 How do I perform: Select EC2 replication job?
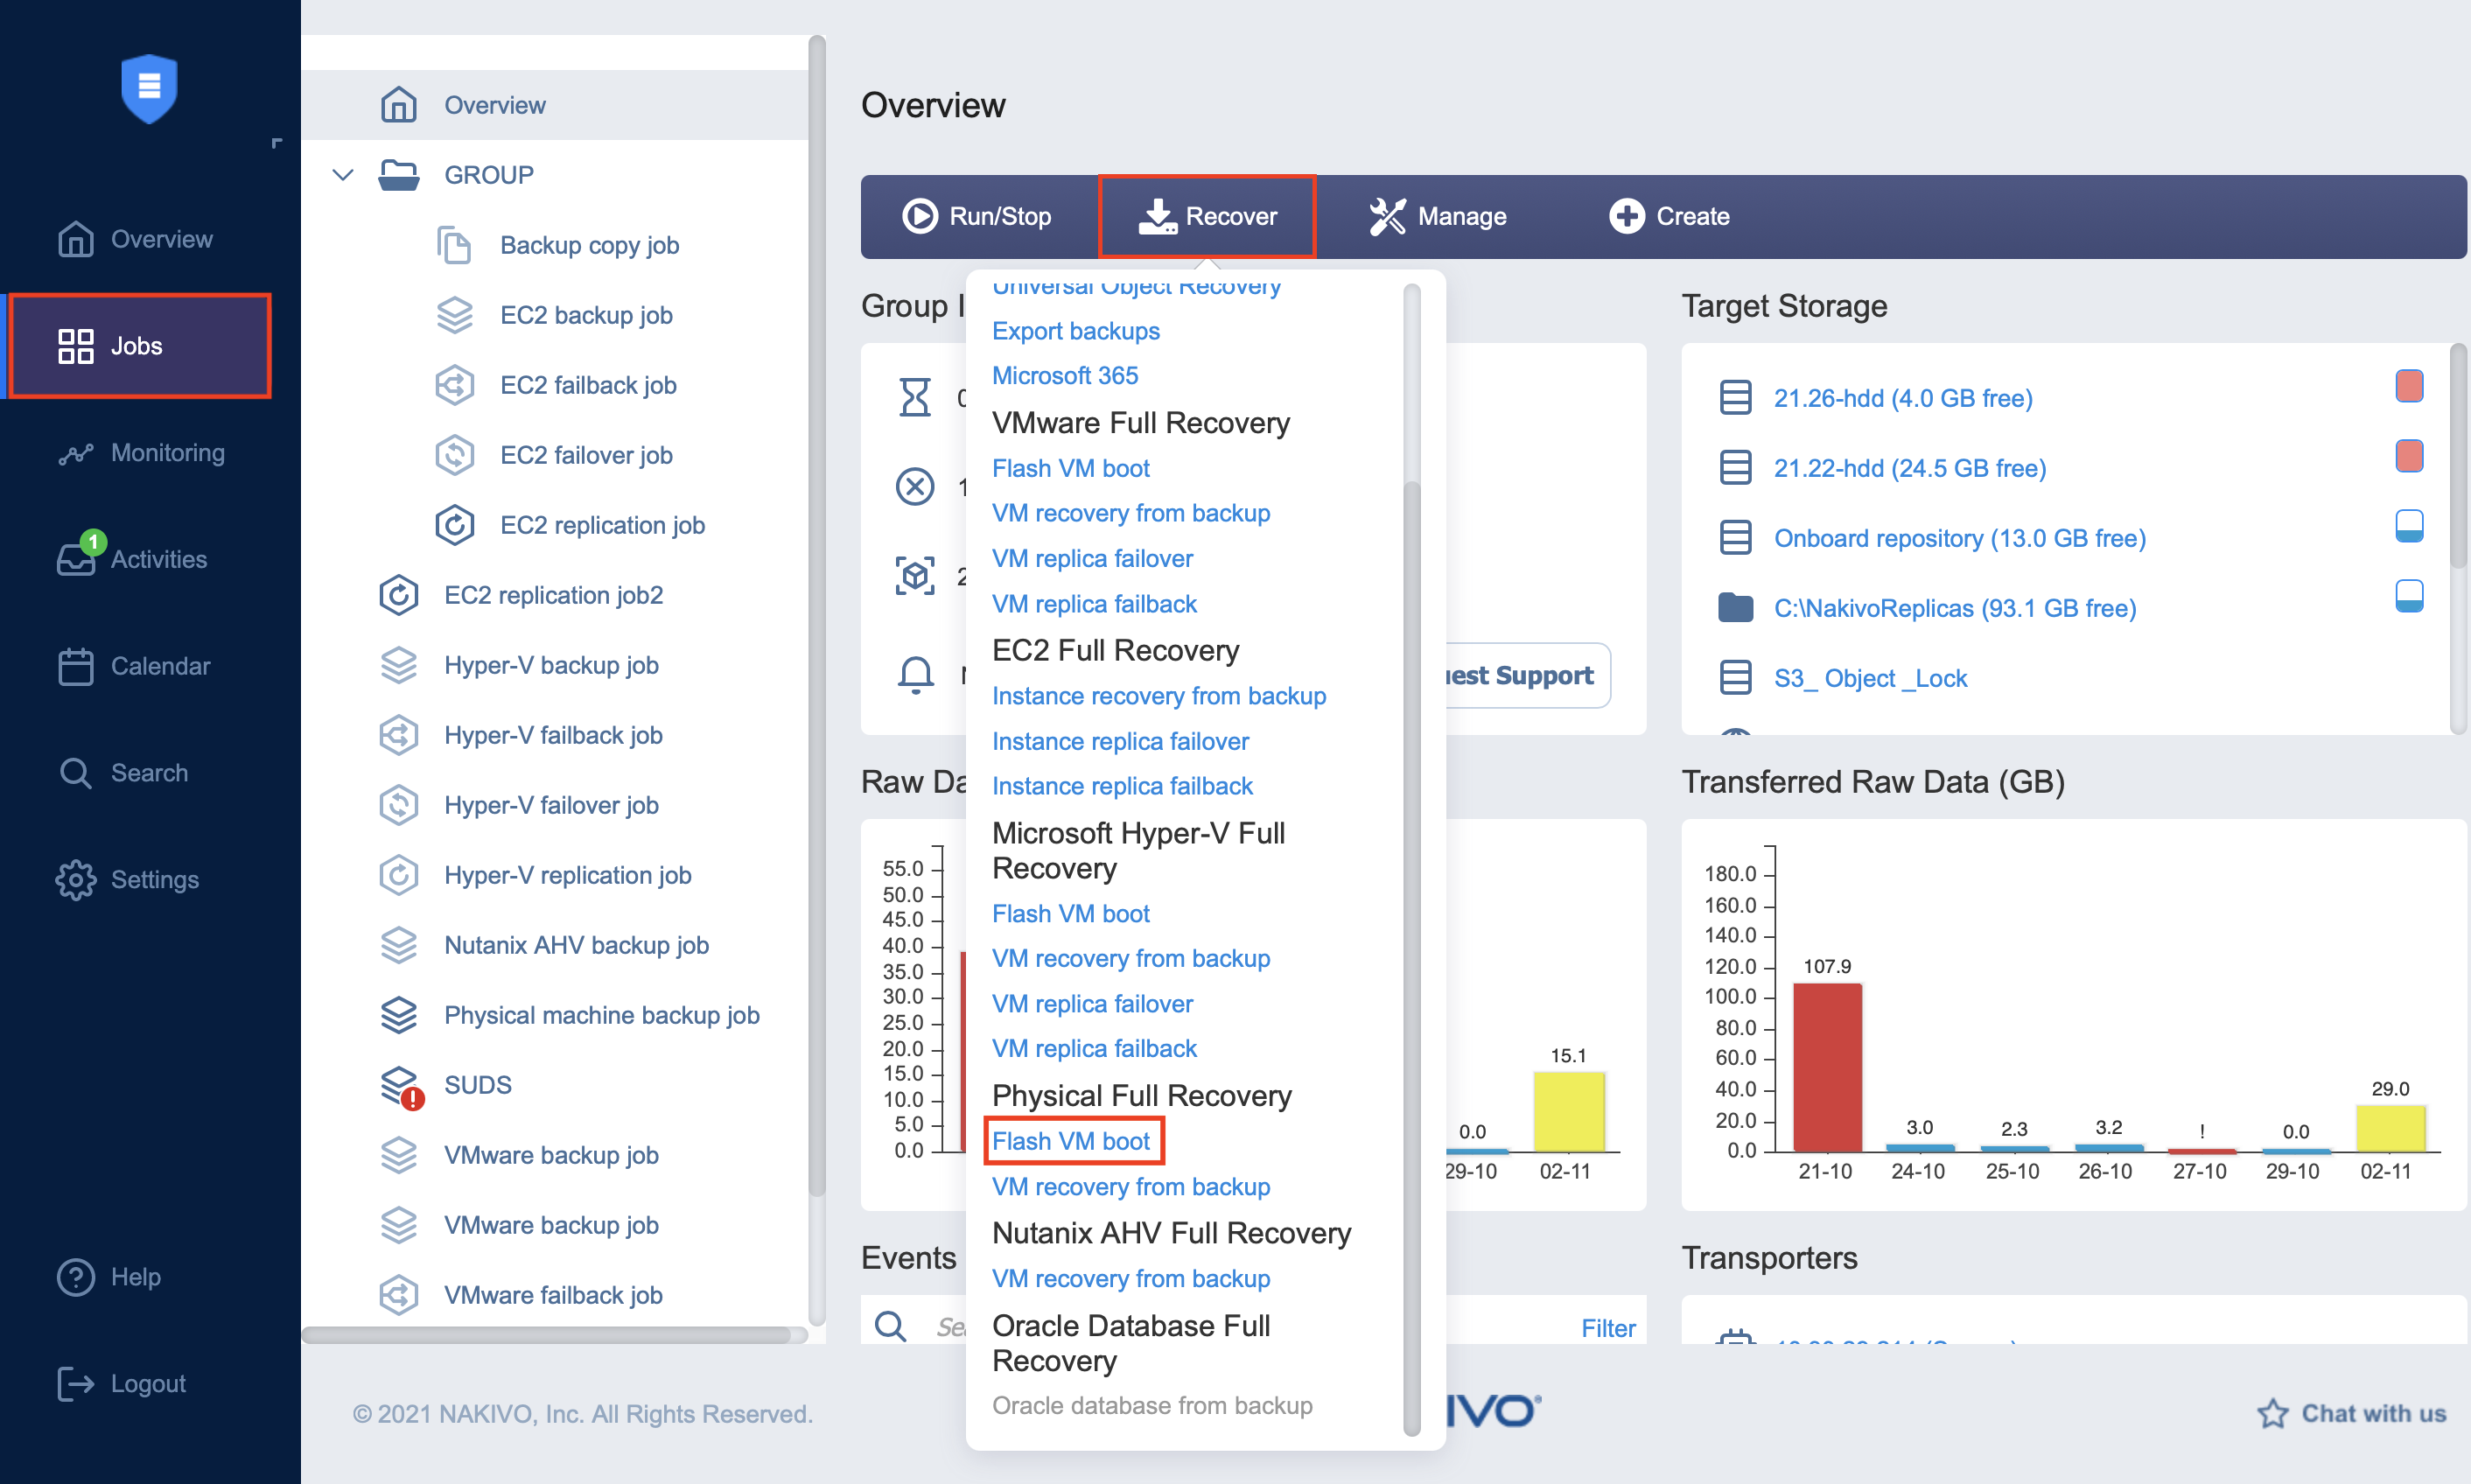(x=602, y=525)
